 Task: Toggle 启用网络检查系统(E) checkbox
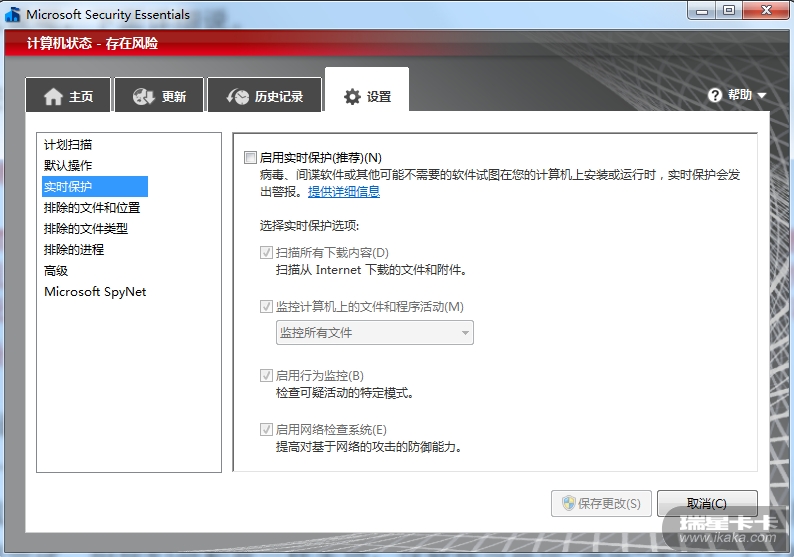pyautogui.click(x=266, y=429)
